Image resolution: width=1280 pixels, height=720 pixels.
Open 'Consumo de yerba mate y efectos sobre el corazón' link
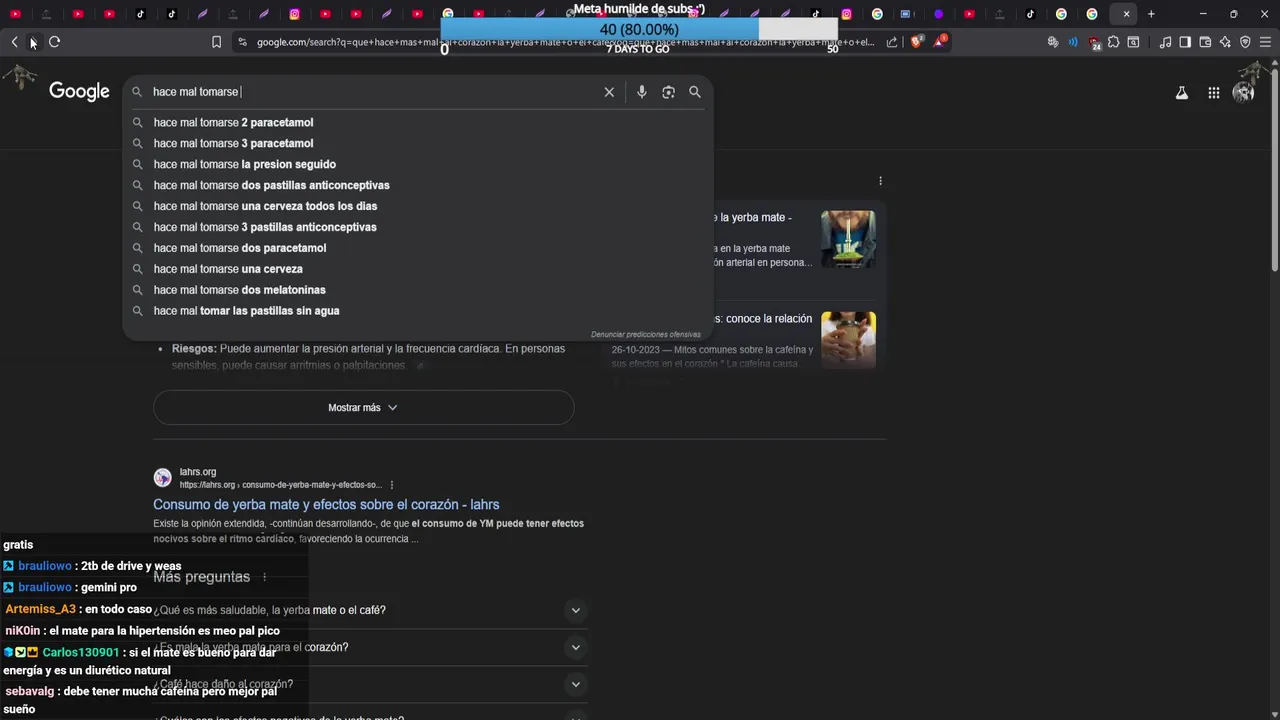click(x=326, y=505)
